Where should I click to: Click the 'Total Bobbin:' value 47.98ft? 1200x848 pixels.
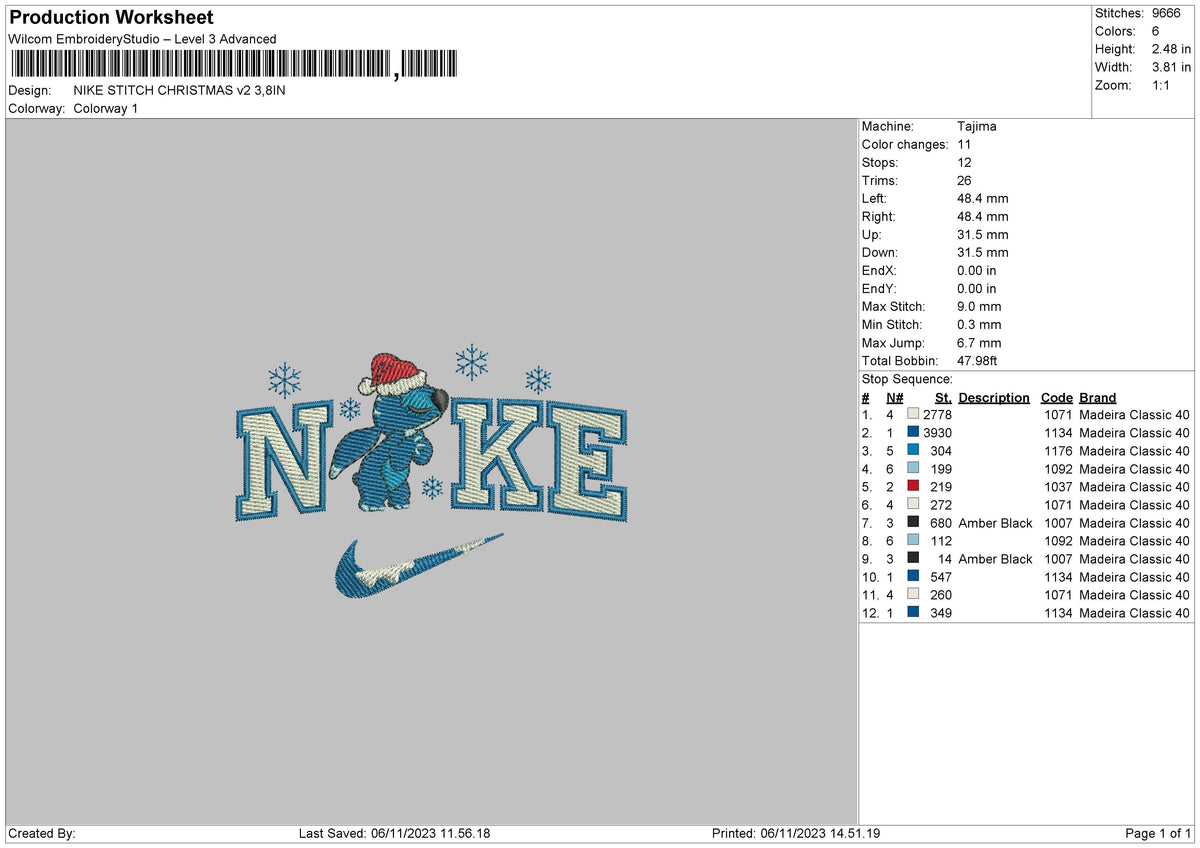coord(977,360)
